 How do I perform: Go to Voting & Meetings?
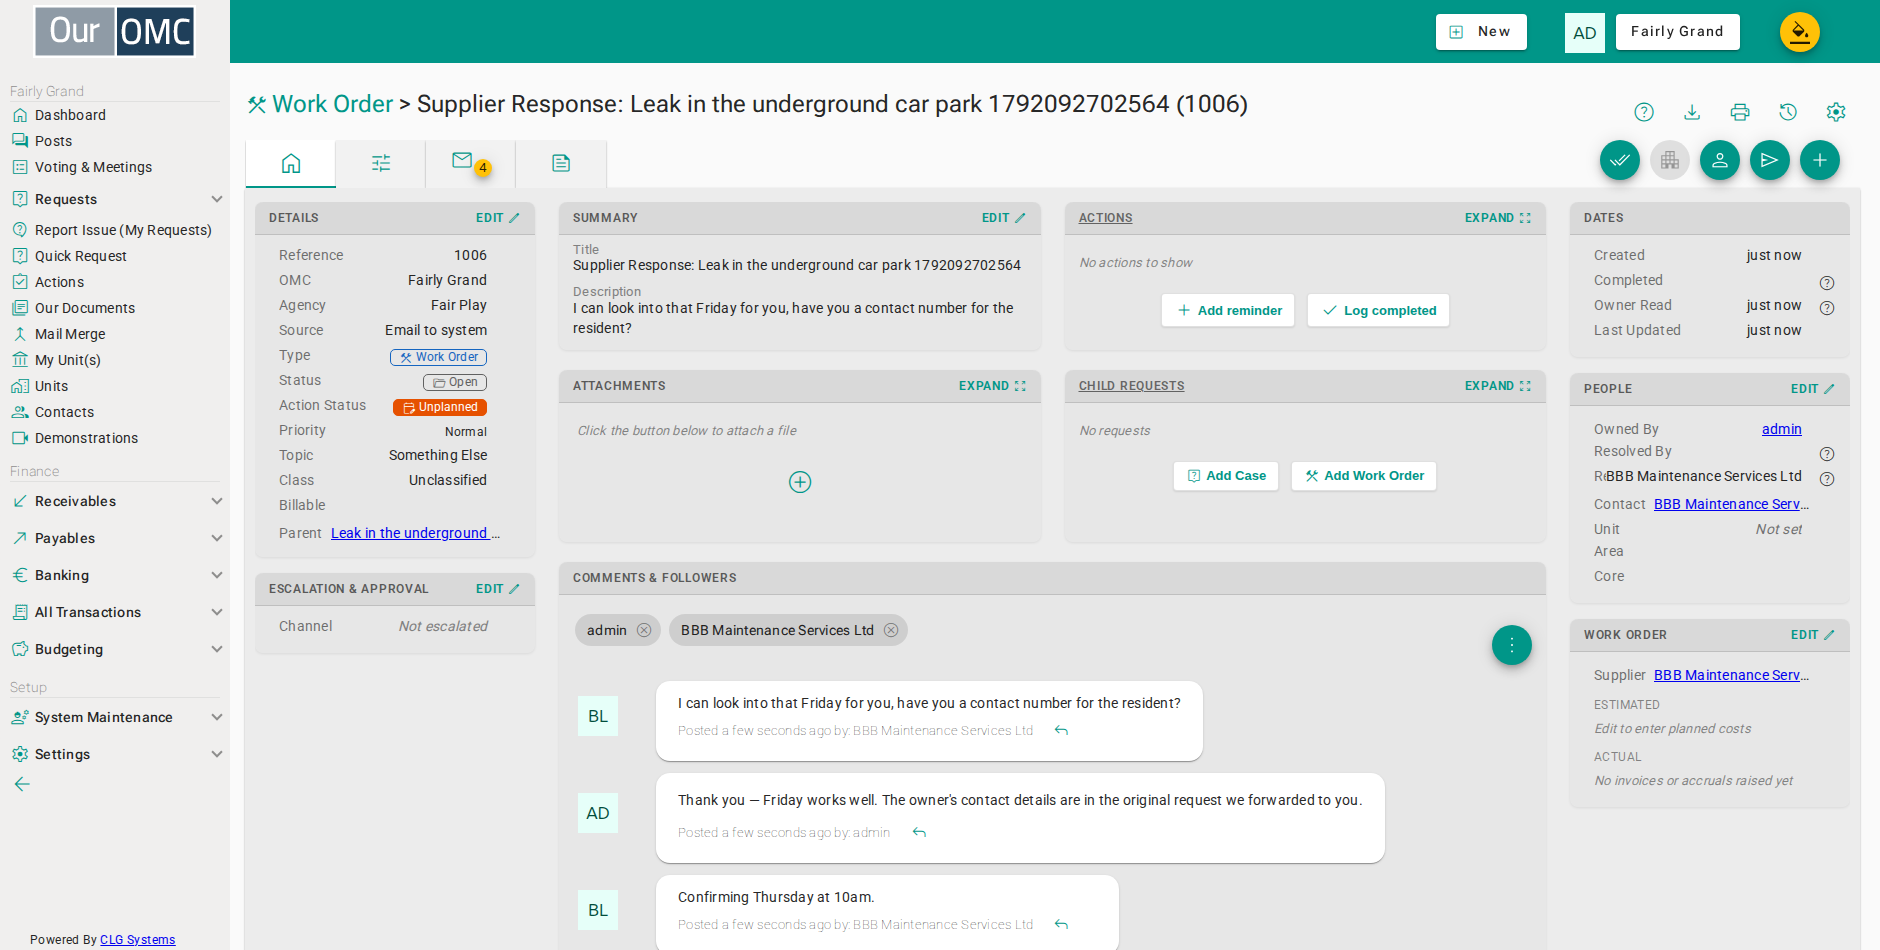point(93,167)
